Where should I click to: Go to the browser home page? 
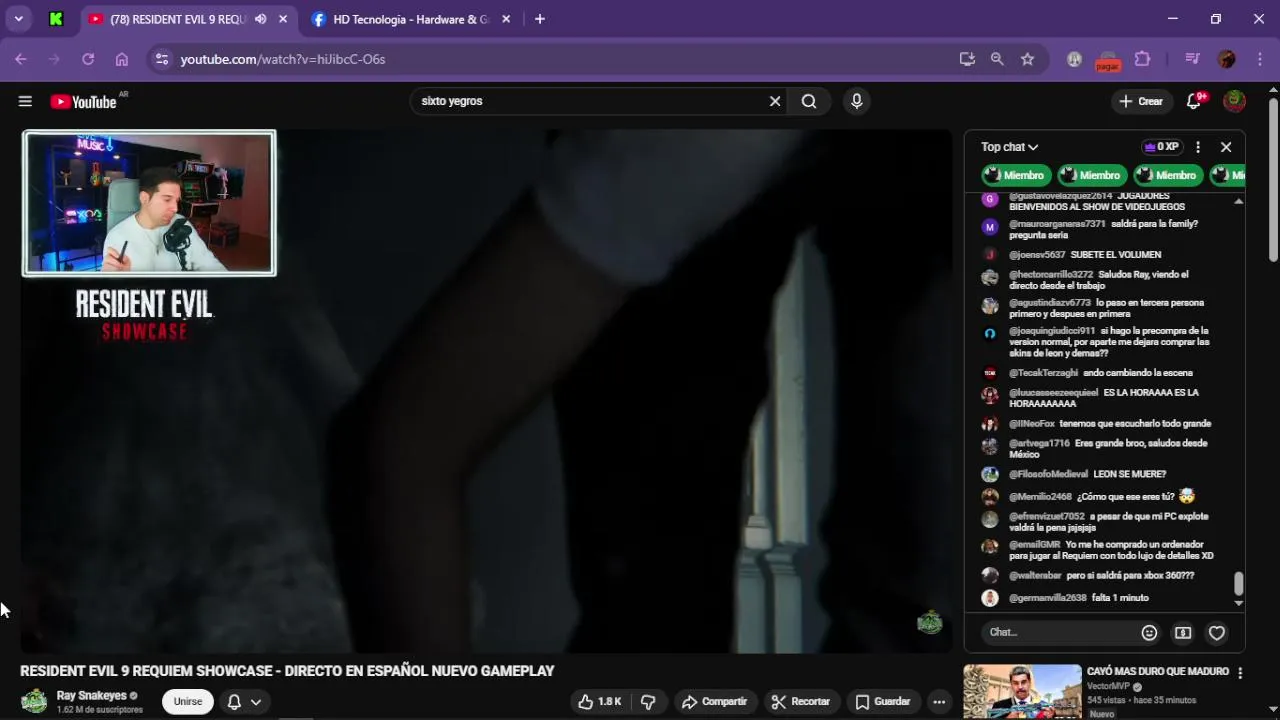tap(122, 59)
